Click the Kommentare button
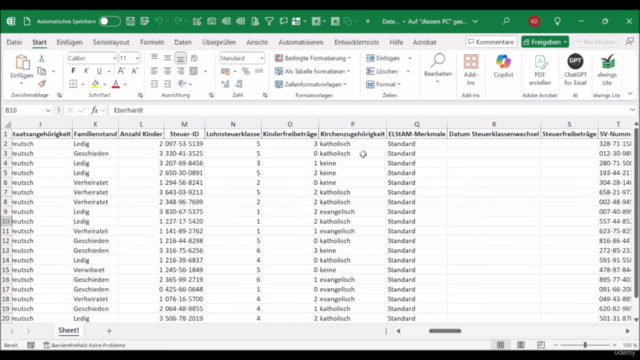The image size is (640, 360). 491,42
